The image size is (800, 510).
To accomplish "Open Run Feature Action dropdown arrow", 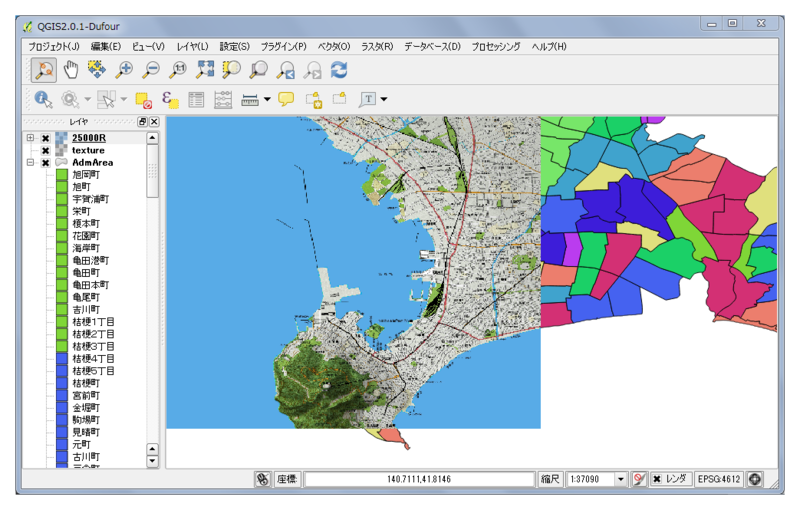I will (x=87, y=99).
